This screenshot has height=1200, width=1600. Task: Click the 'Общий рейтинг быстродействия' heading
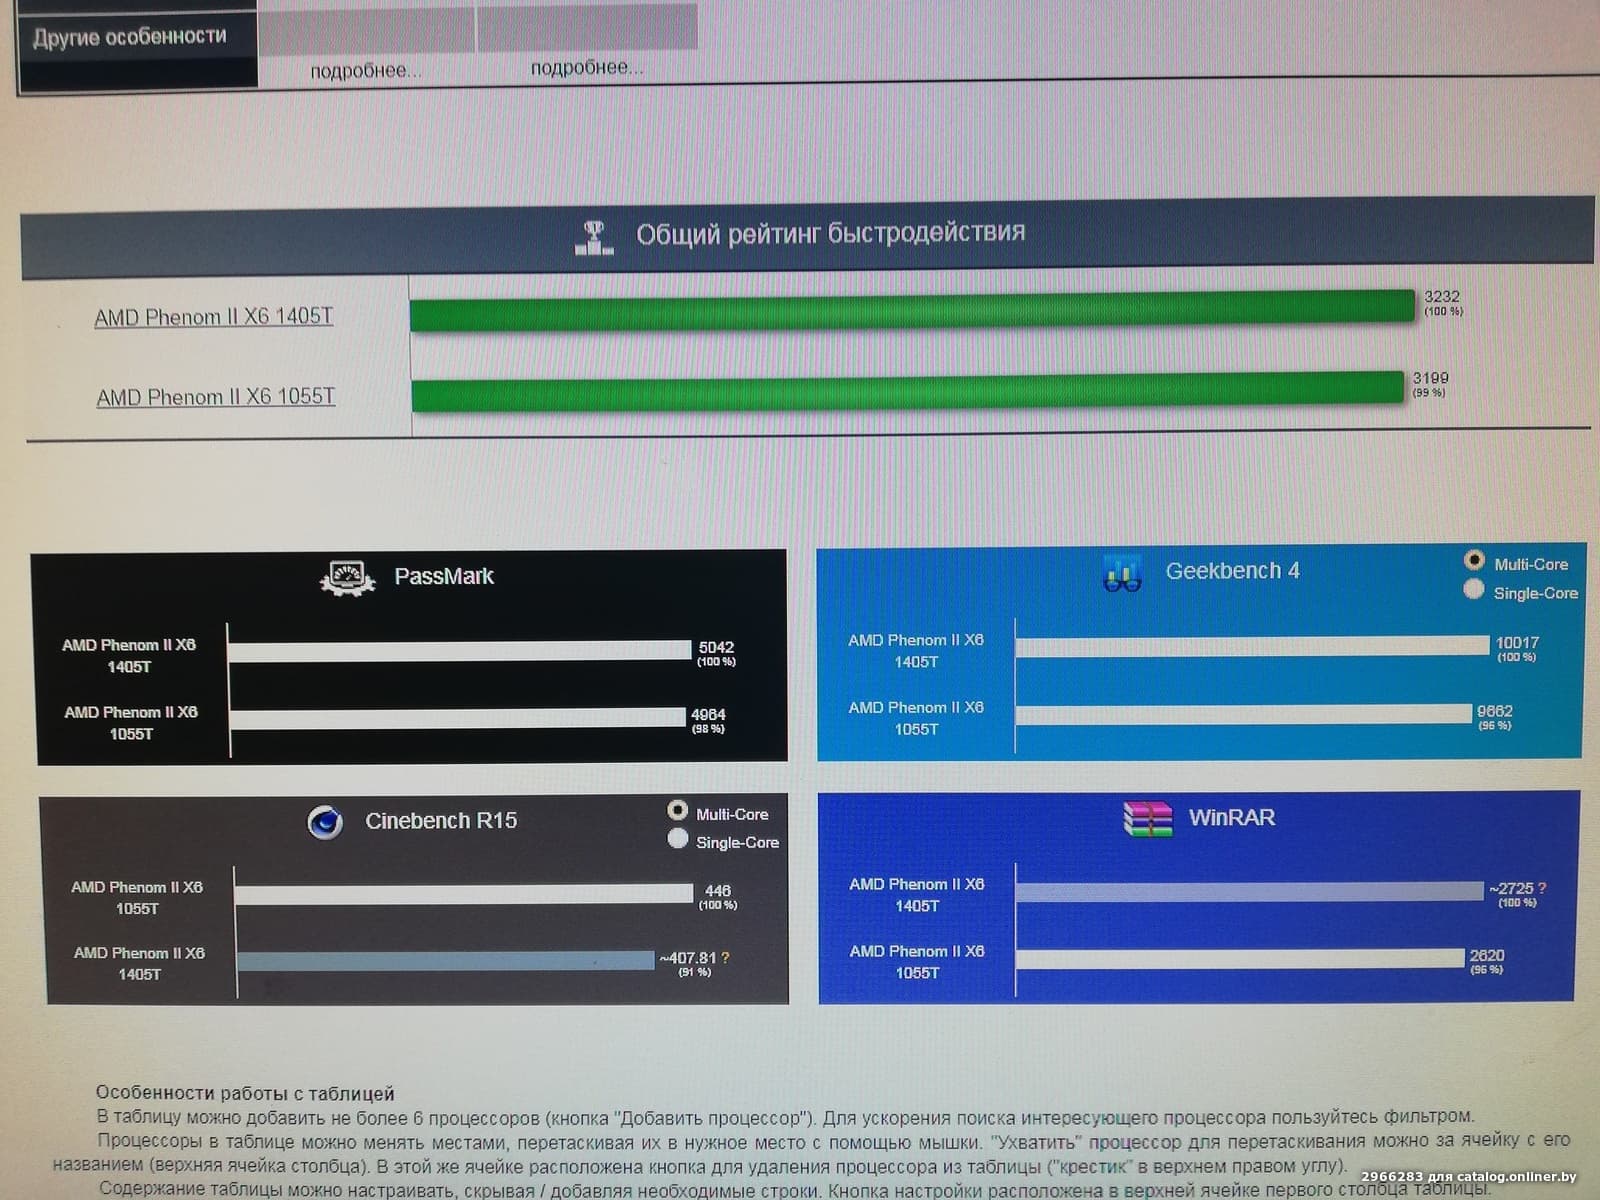pyautogui.click(x=831, y=233)
